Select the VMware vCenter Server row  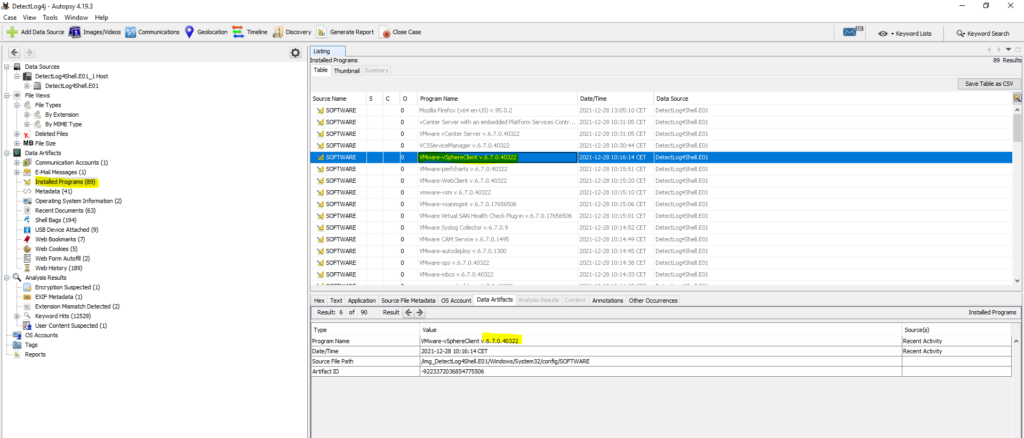661,134
